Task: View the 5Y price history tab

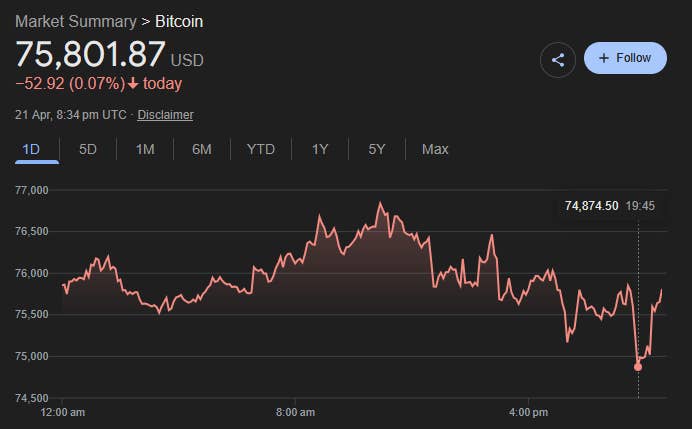Action: click(x=377, y=150)
